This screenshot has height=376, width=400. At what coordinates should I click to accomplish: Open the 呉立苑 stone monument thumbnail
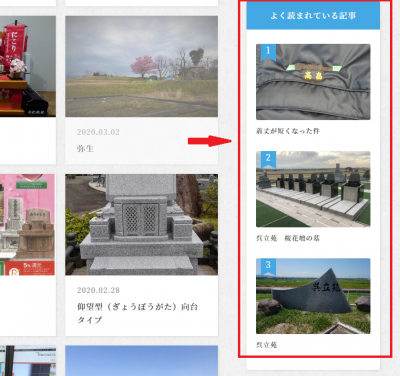tap(313, 296)
